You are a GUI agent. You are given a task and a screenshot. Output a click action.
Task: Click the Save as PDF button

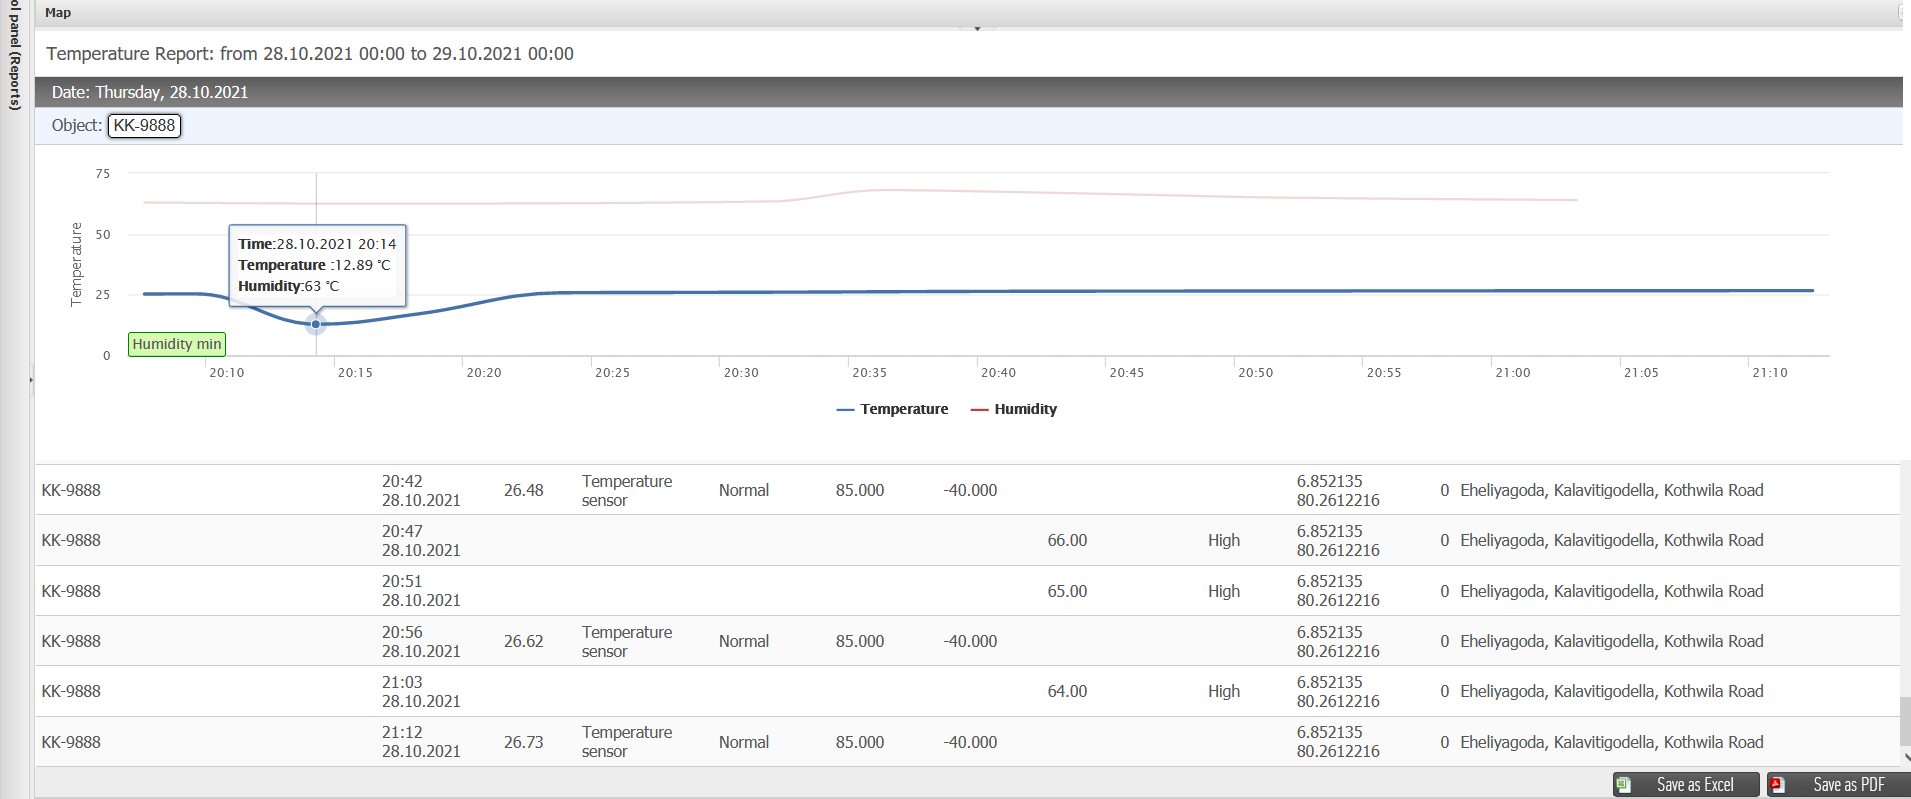[1838, 785]
